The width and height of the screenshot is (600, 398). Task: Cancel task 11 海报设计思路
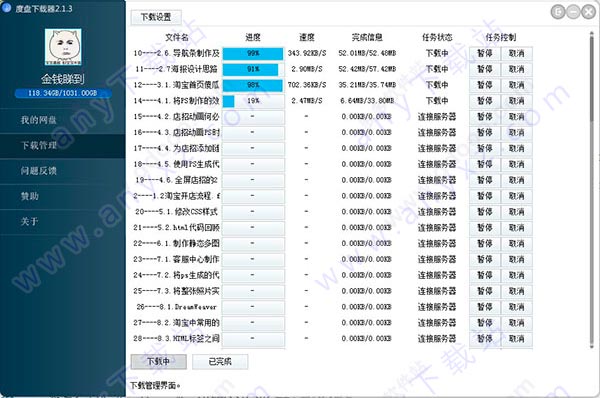pos(517,69)
